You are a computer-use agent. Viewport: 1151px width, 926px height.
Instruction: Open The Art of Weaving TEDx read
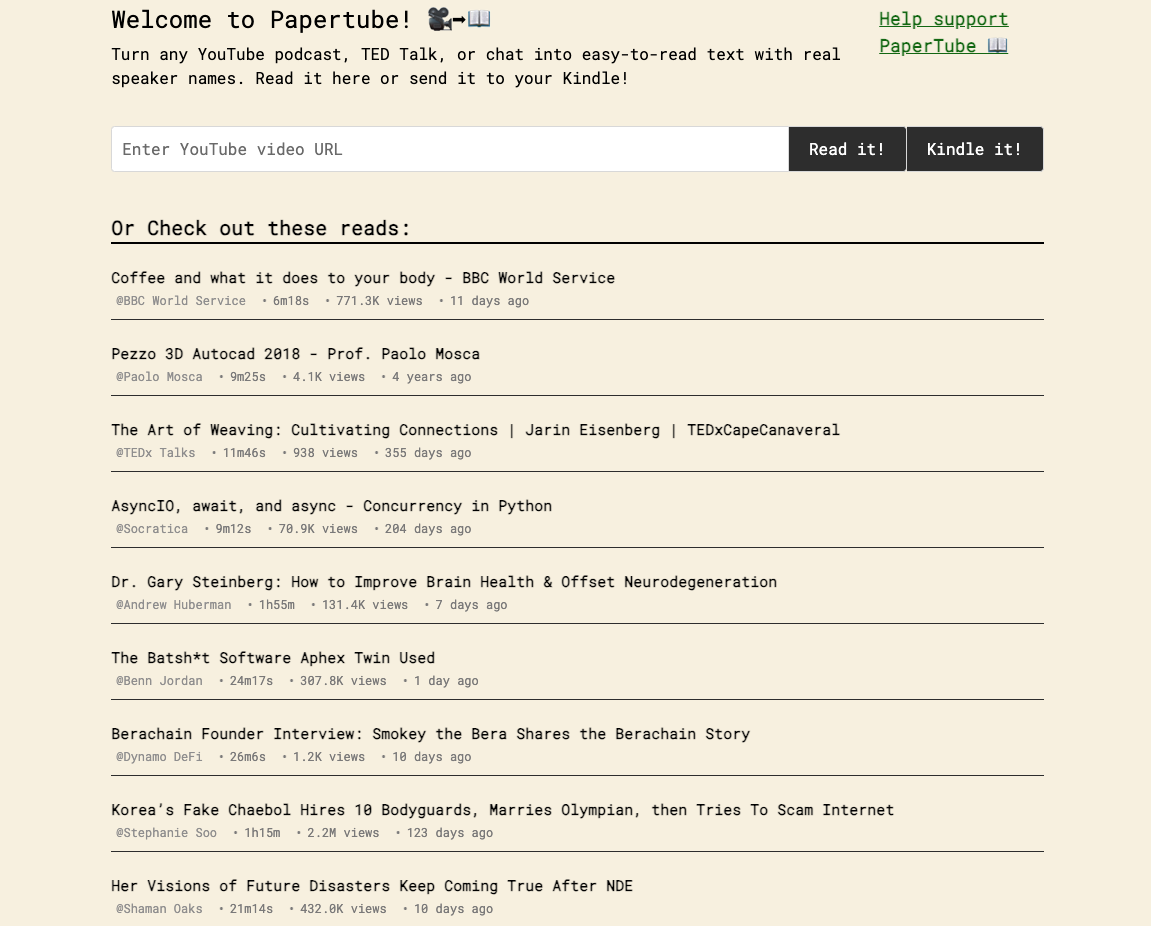[x=475, y=430]
